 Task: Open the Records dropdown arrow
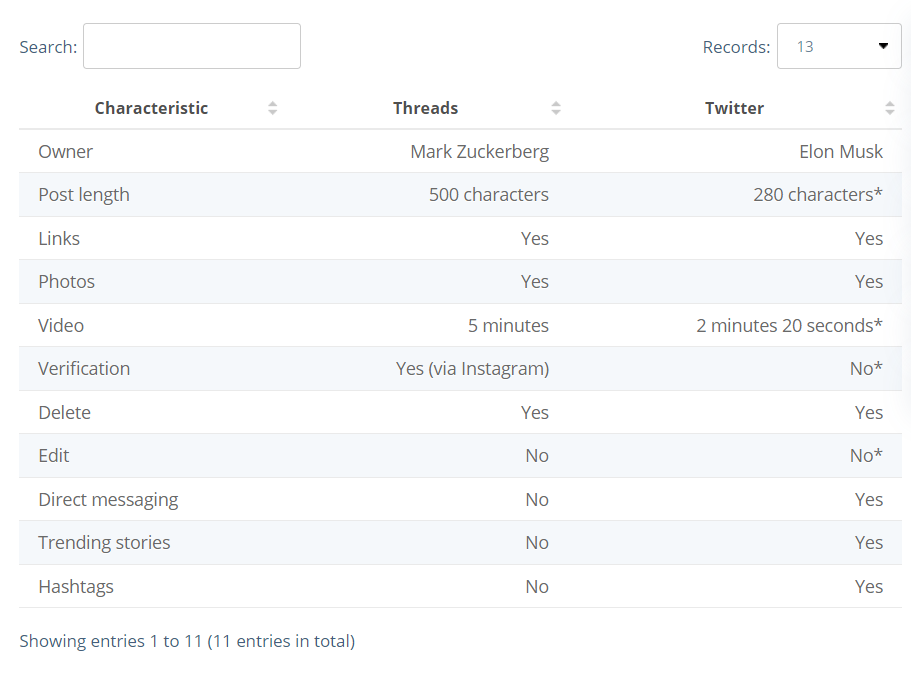pyautogui.click(x=883, y=46)
